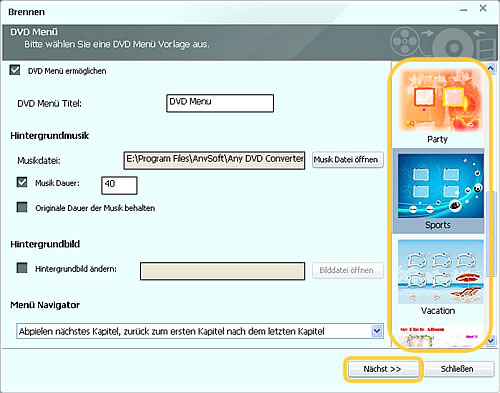Select the template thumbnail below Vacation
Screen dimensions: 500x393
click(440, 337)
